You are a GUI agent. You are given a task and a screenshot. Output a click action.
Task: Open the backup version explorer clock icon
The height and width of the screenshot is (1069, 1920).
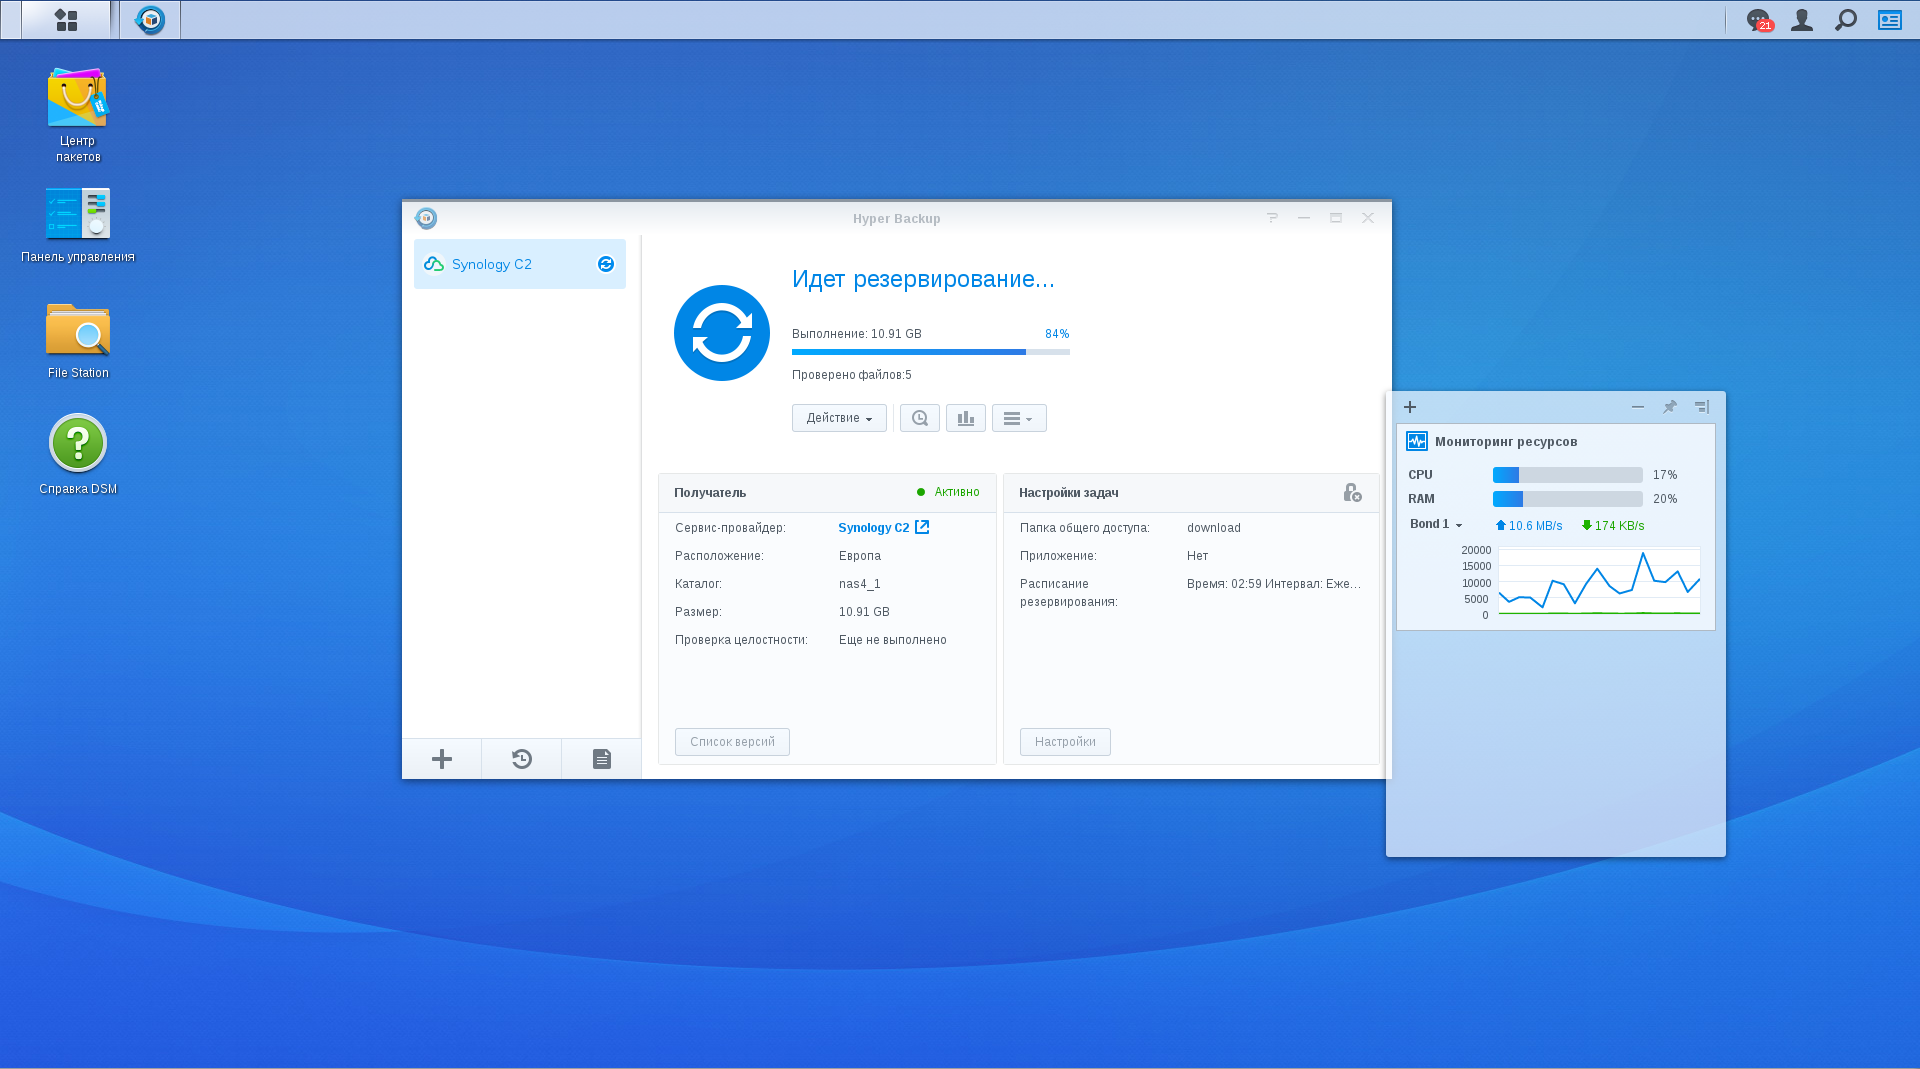920,418
